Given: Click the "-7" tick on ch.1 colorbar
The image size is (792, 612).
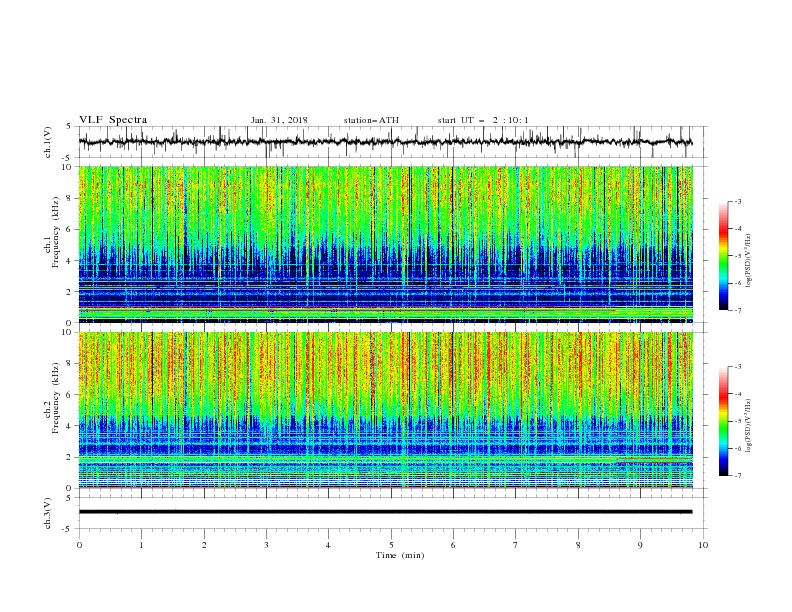Looking at the screenshot, I should 738,310.
